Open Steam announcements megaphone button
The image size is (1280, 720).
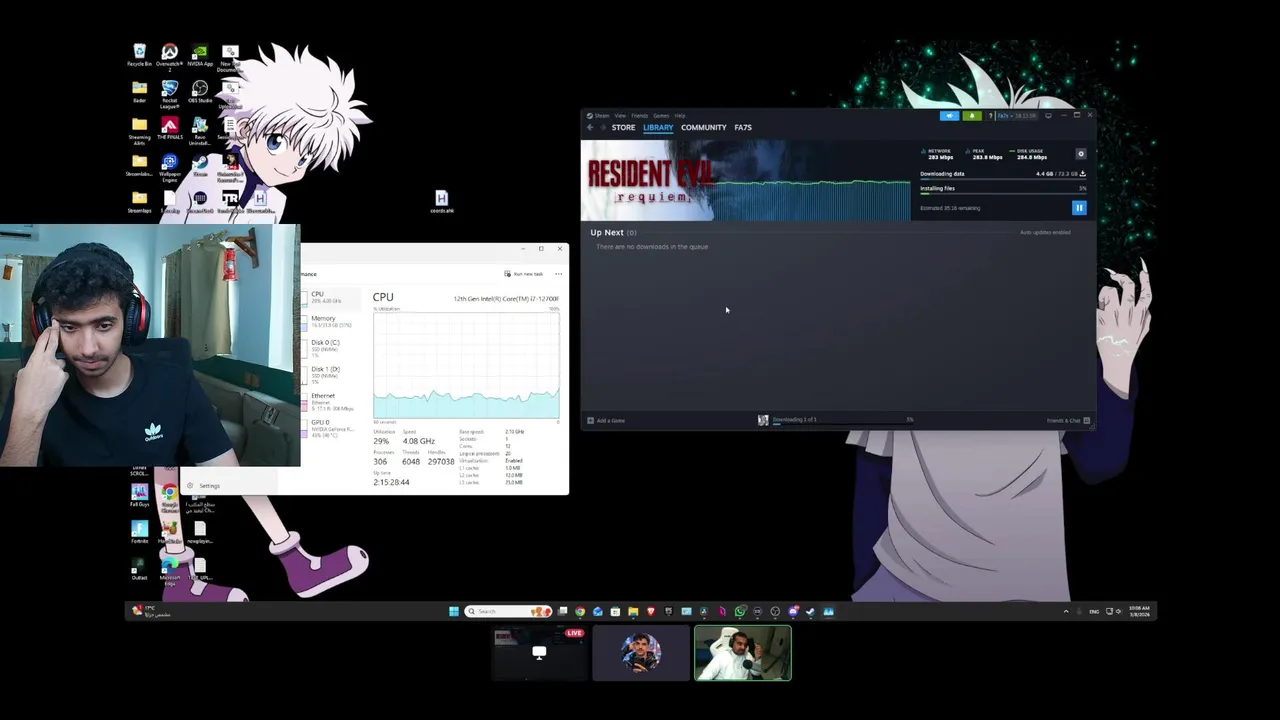pyautogui.click(x=949, y=116)
